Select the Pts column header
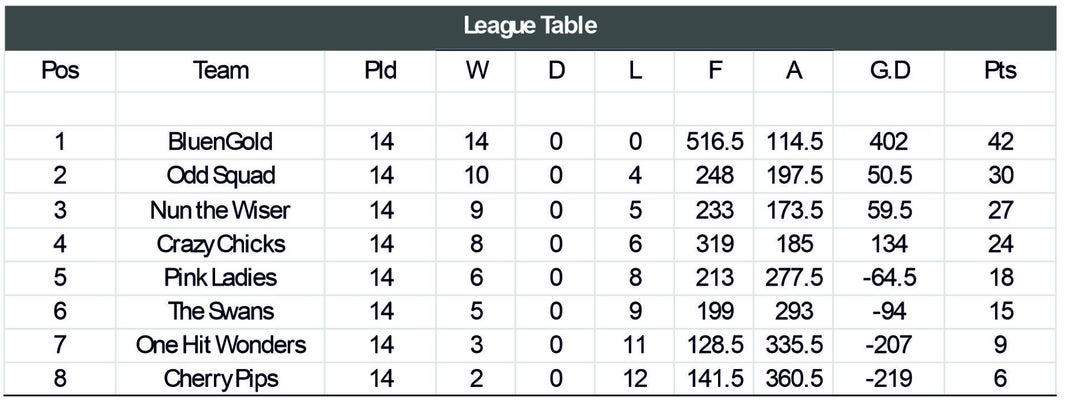The height and width of the screenshot is (413, 1065). tap(1000, 71)
